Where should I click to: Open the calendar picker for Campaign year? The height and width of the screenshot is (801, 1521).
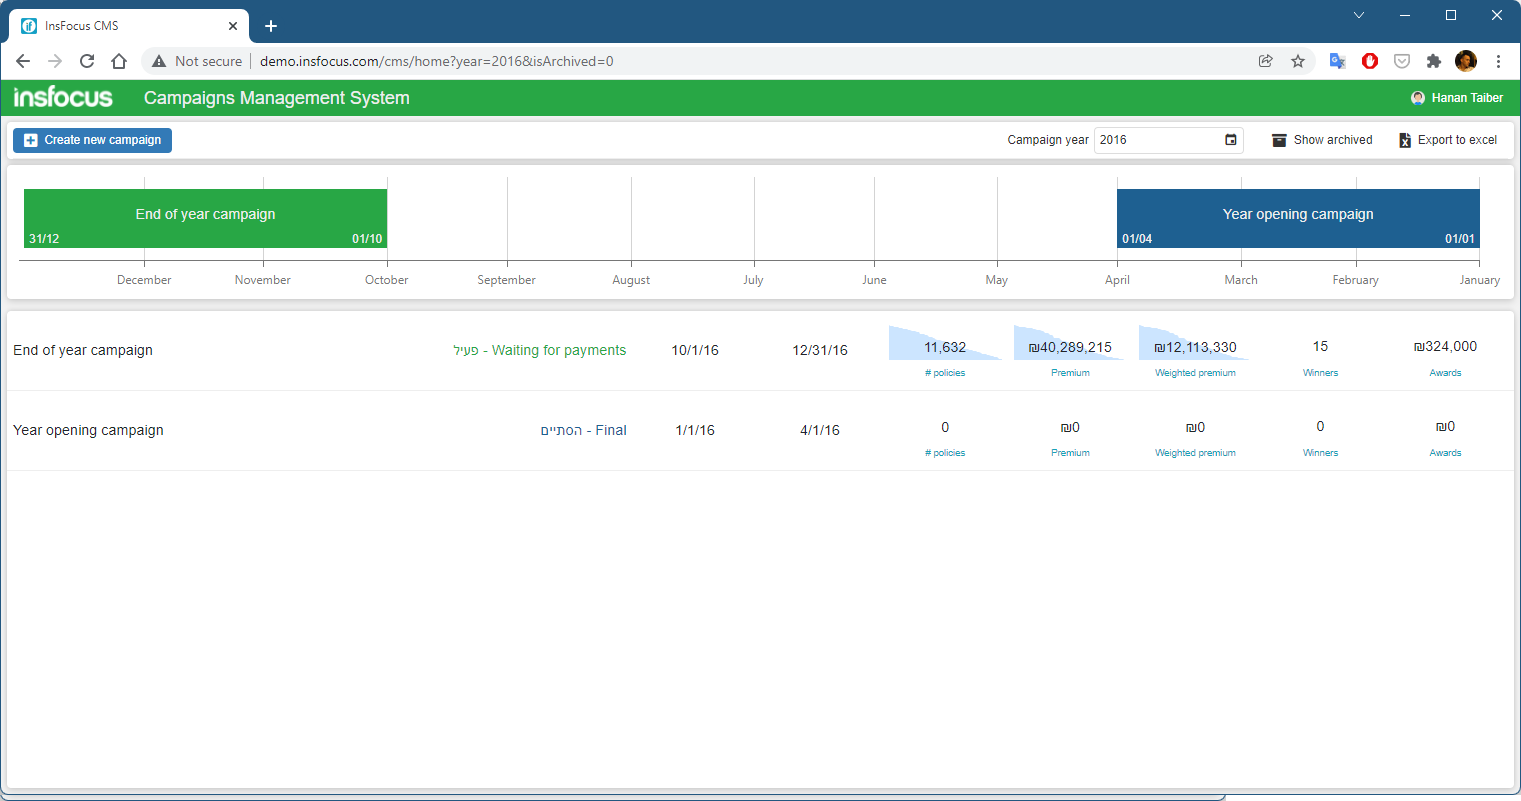[x=1230, y=140]
